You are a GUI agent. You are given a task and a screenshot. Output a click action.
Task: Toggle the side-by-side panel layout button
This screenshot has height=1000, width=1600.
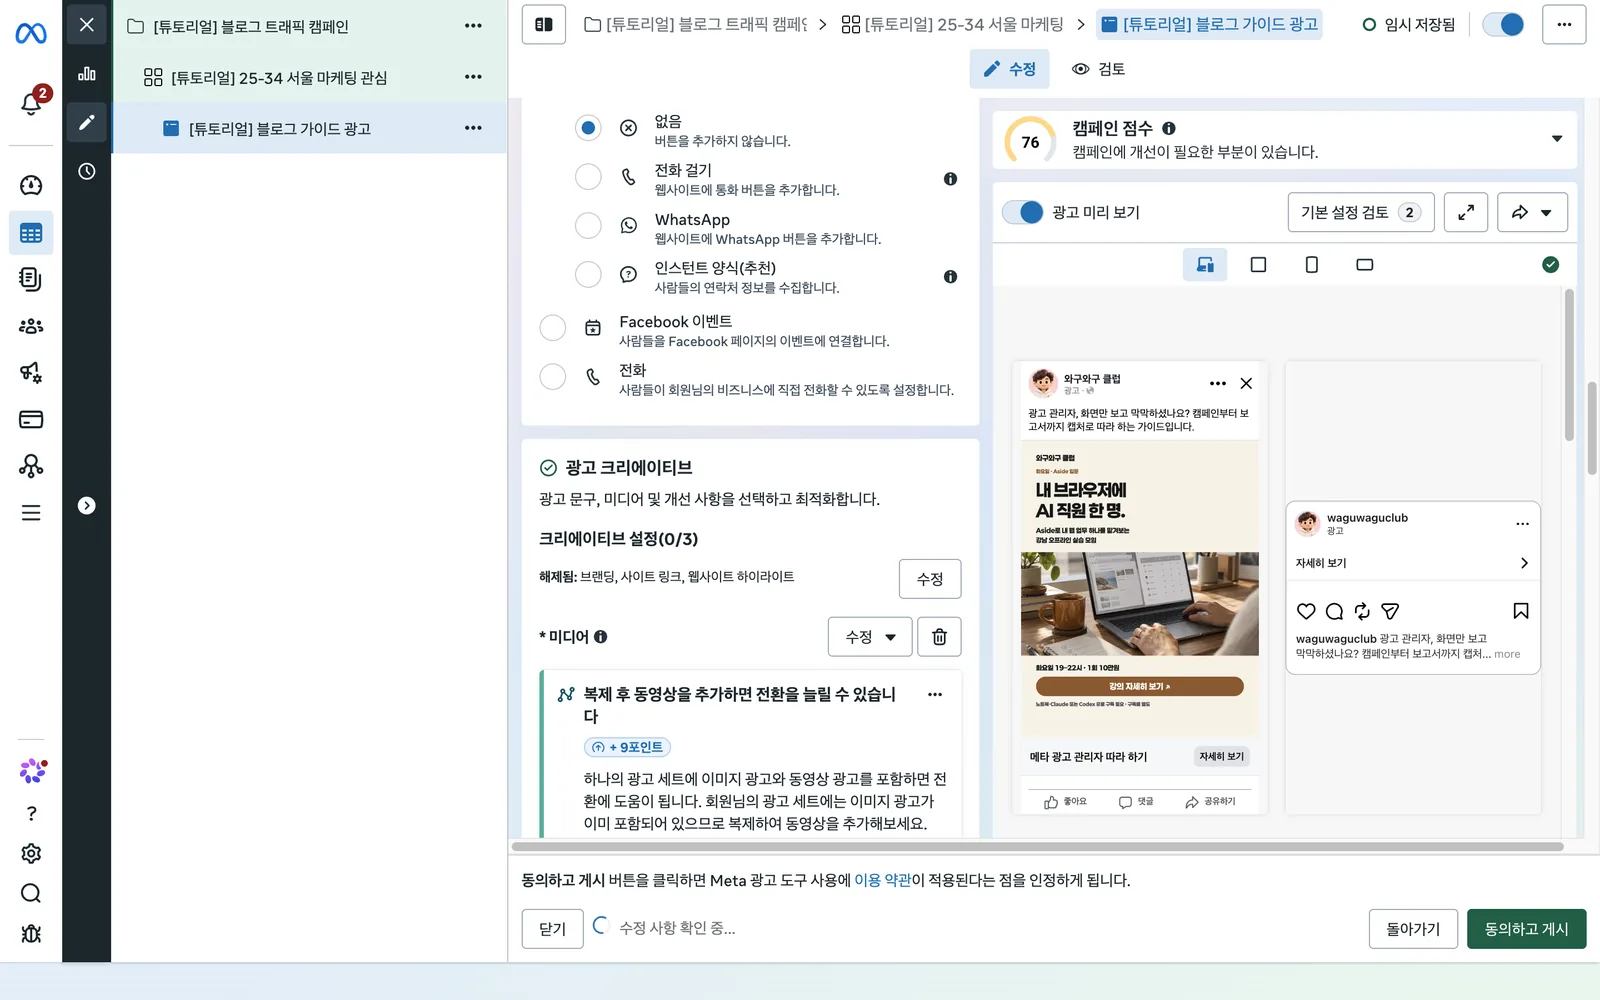tap(544, 24)
